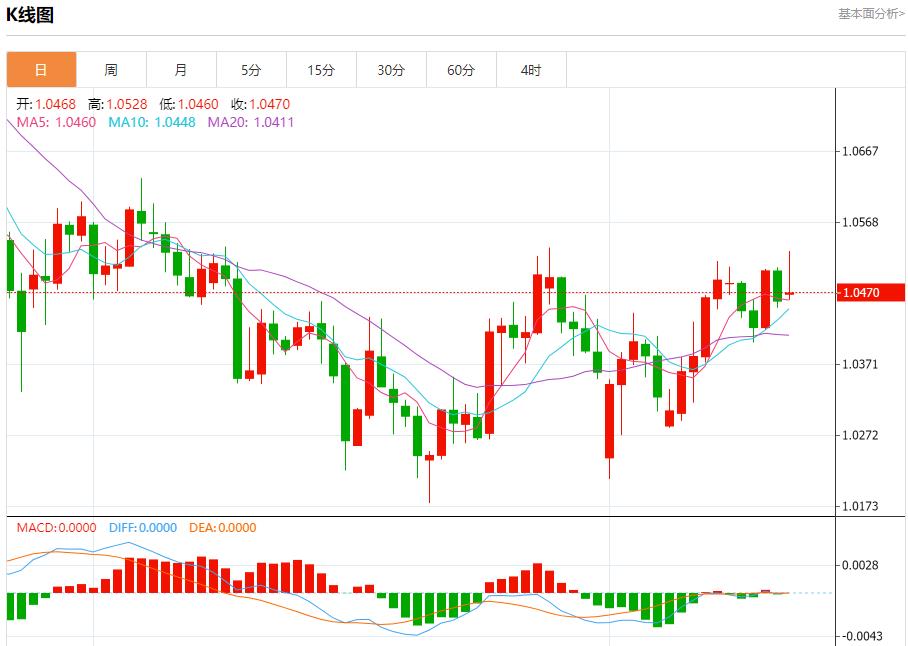This screenshot has height=646, width=908.
Task: Switch to the 周 weekly tab
Action: (111, 70)
